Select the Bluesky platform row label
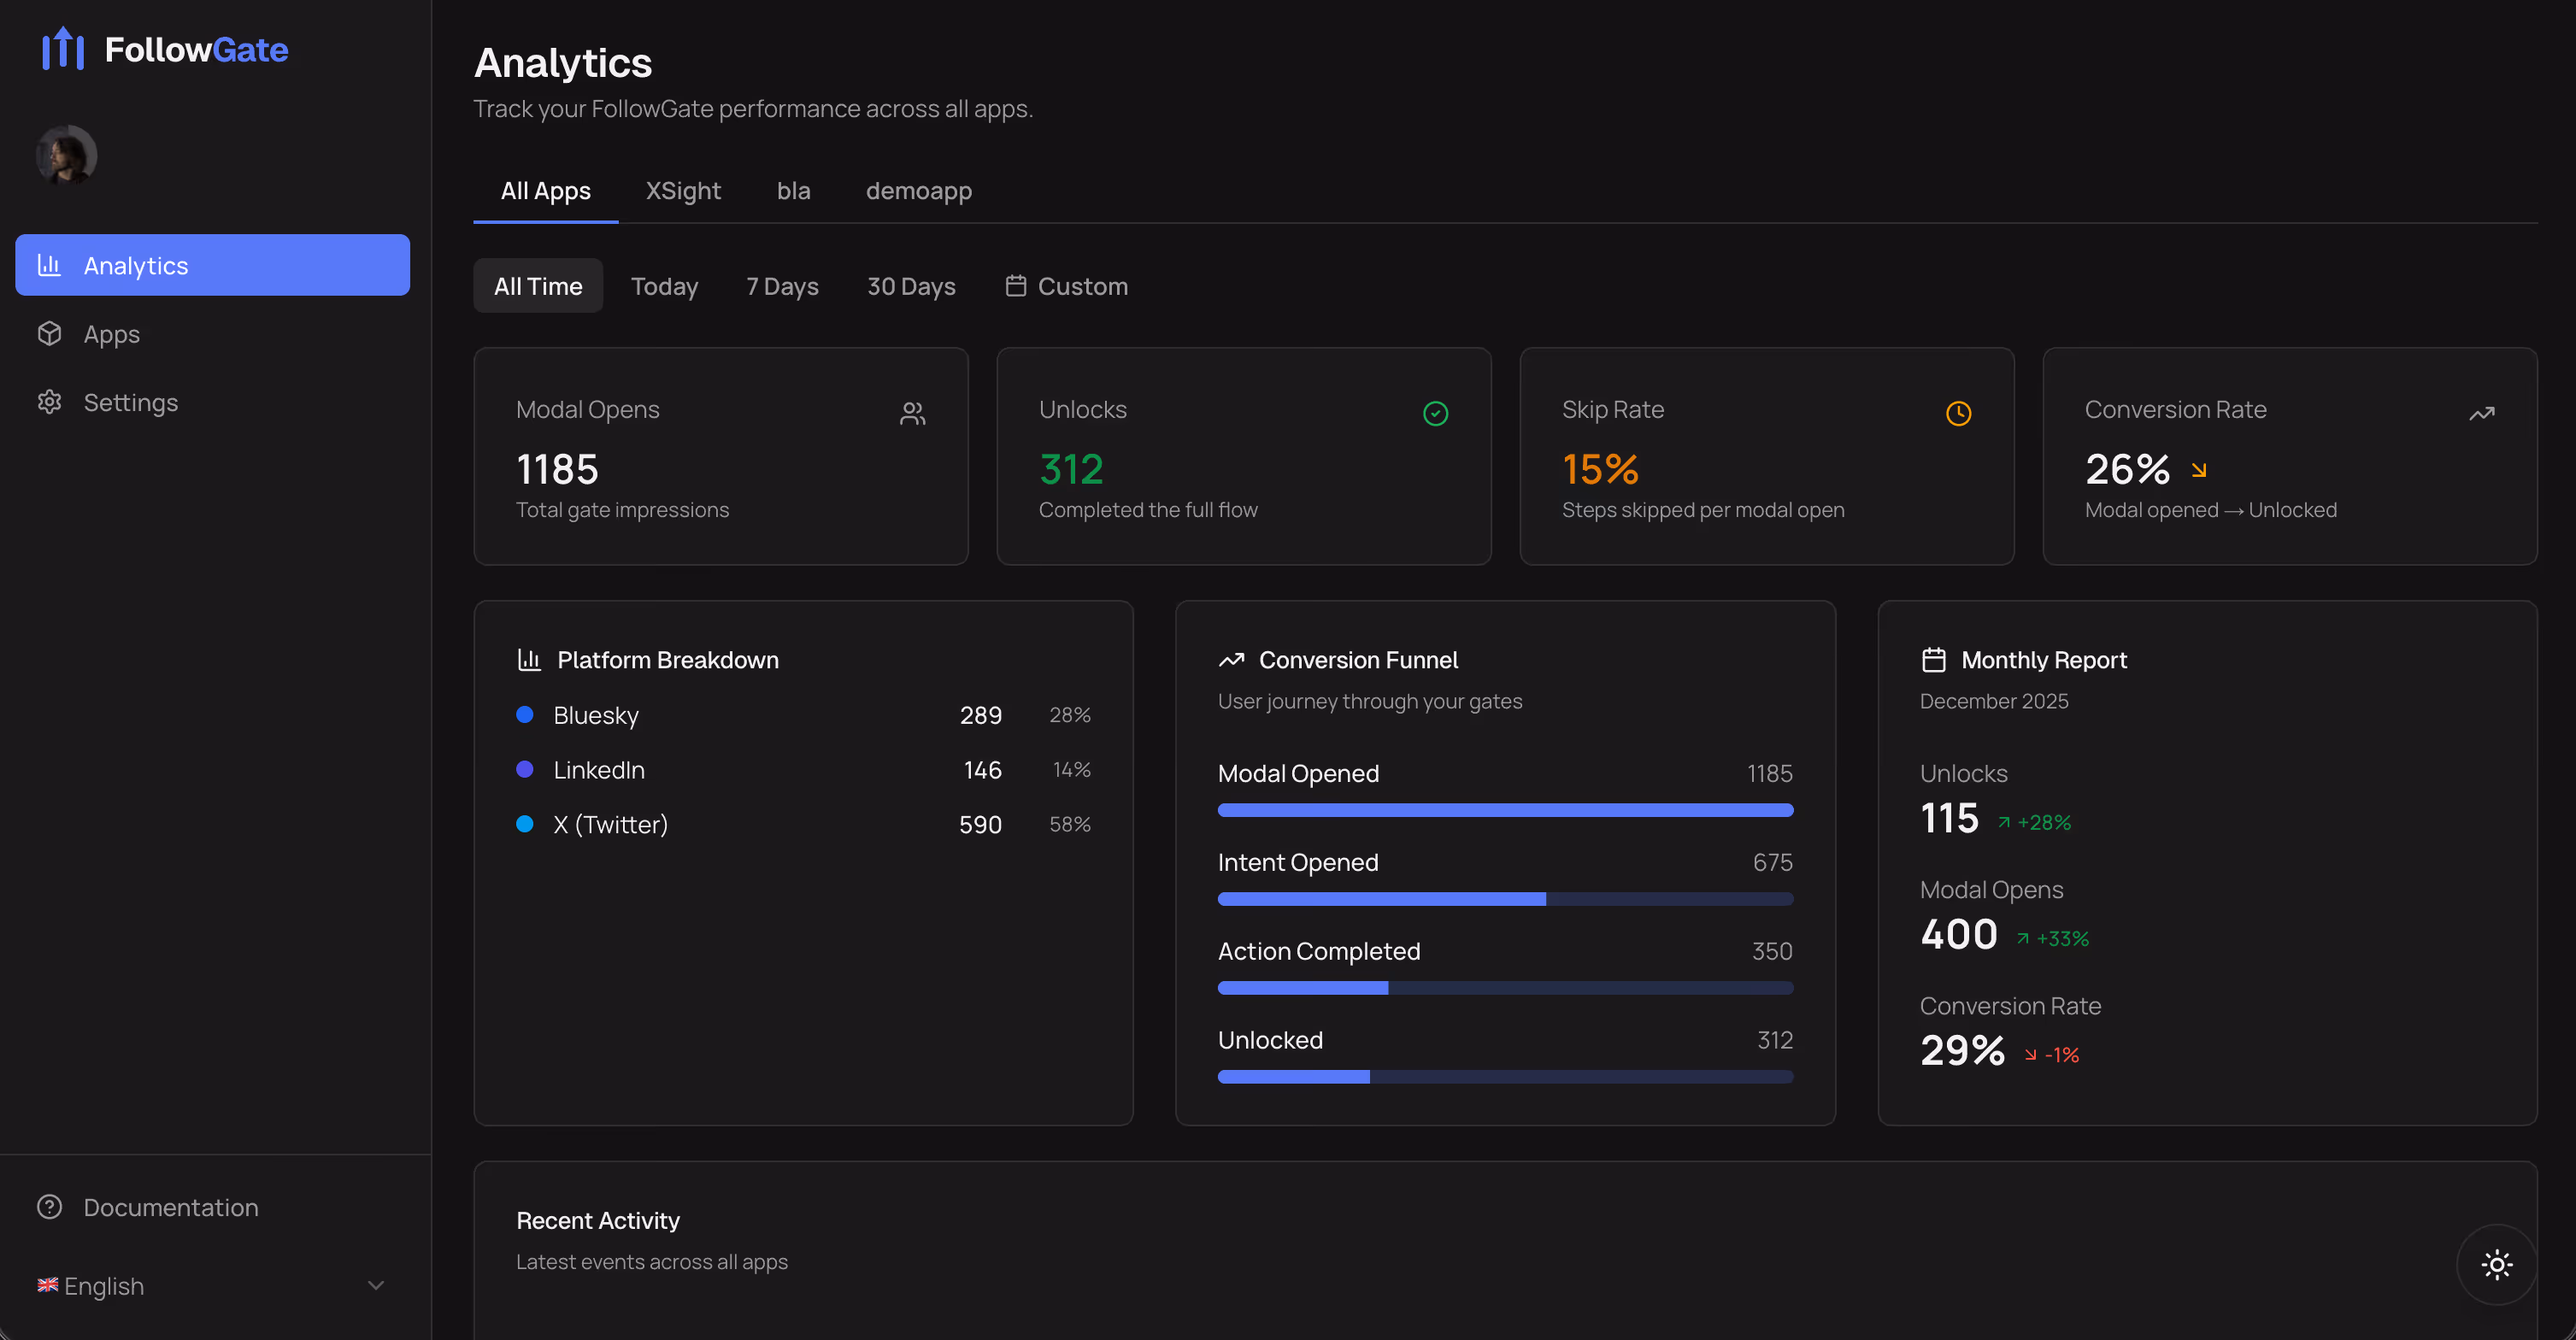Screen dimensions: 2576x1340 596,715
